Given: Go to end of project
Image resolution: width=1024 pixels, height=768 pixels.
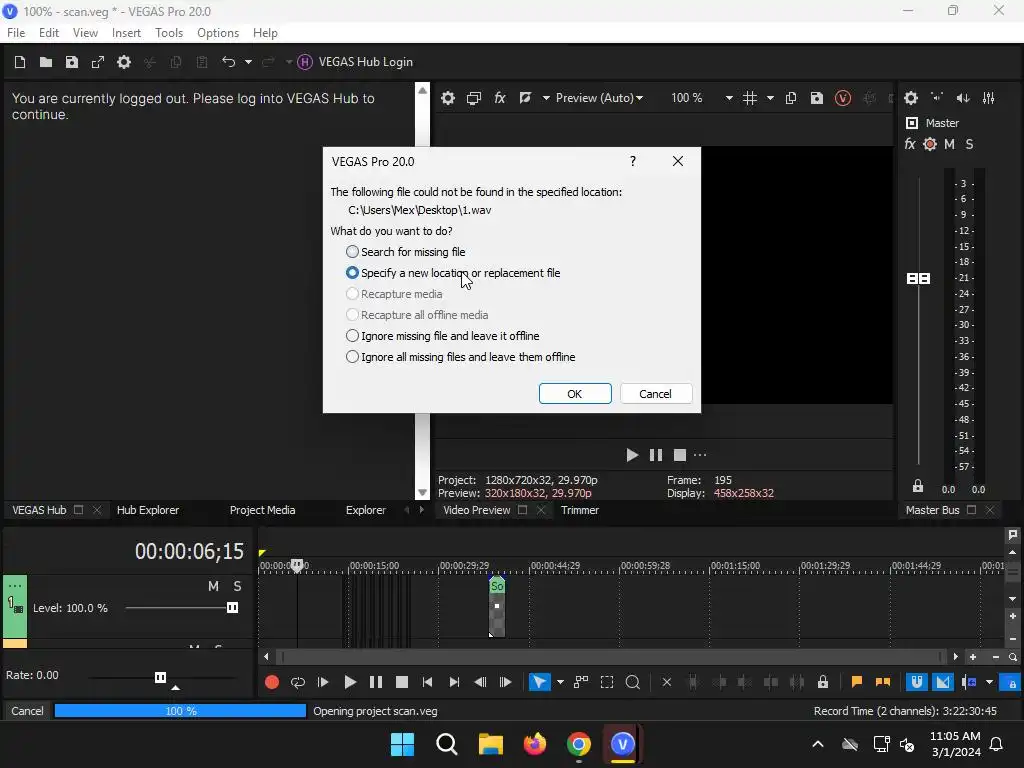Looking at the screenshot, I should point(455,682).
